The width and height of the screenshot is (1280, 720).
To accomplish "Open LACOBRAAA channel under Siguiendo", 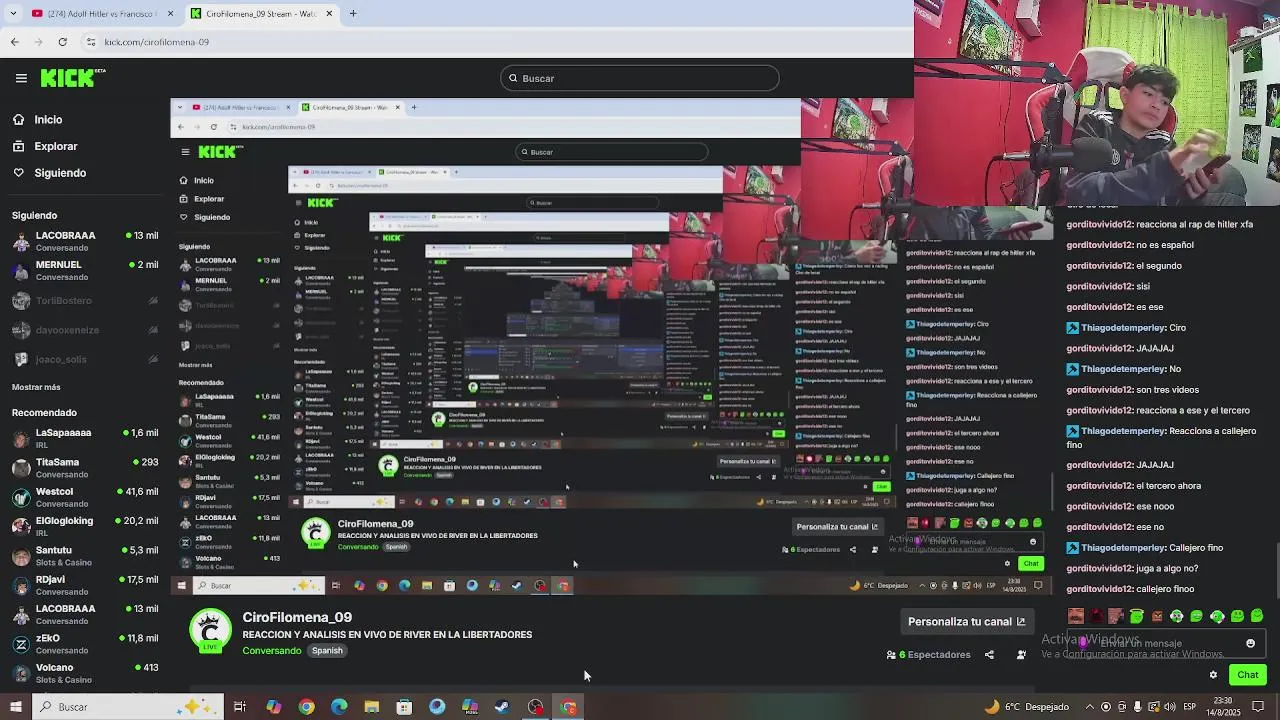I will pyautogui.click(x=85, y=241).
